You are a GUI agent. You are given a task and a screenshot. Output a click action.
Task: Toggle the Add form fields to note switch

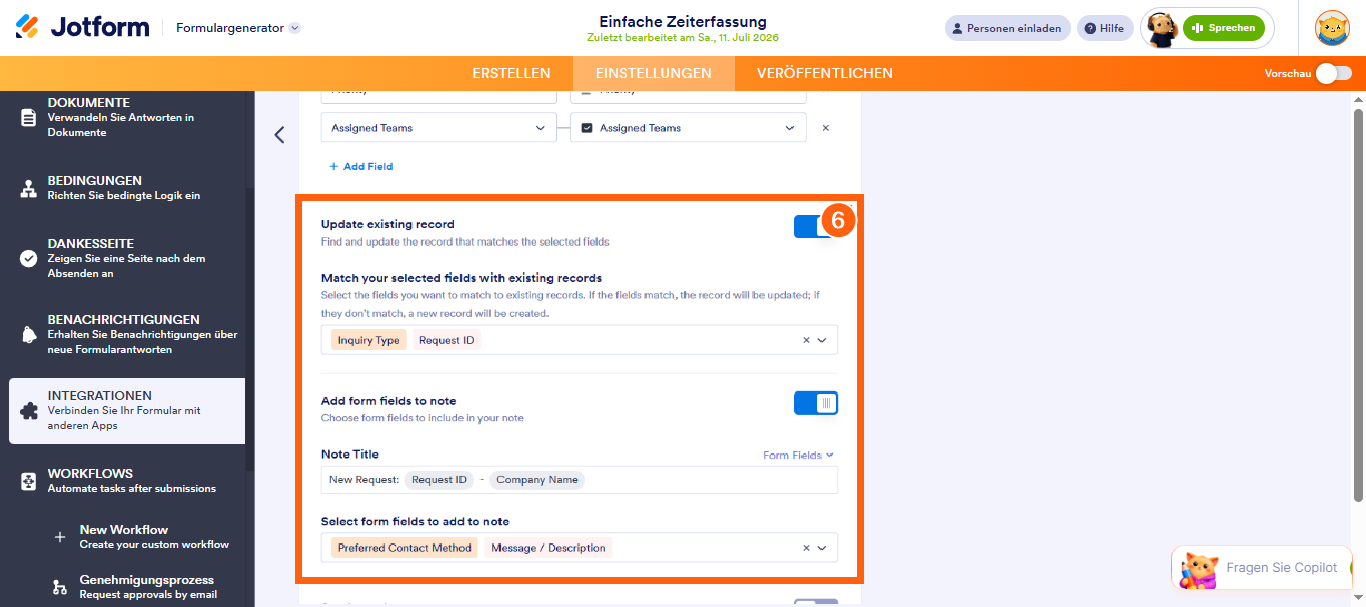tap(816, 403)
